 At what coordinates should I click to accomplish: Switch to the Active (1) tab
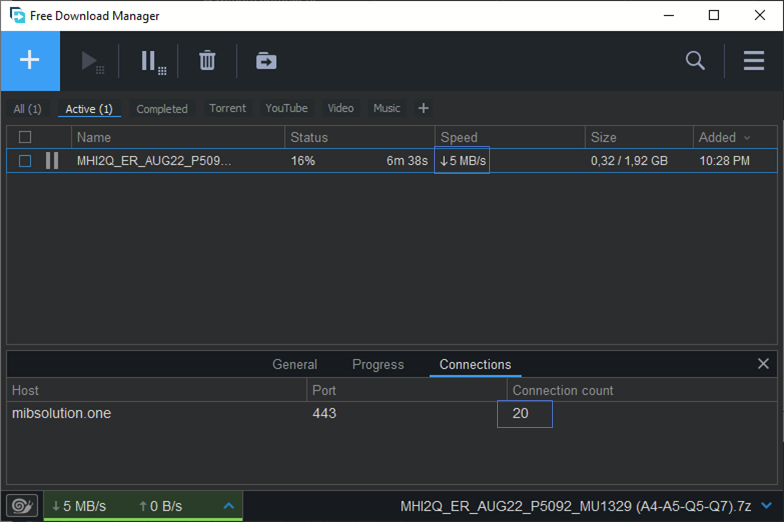(x=89, y=108)
